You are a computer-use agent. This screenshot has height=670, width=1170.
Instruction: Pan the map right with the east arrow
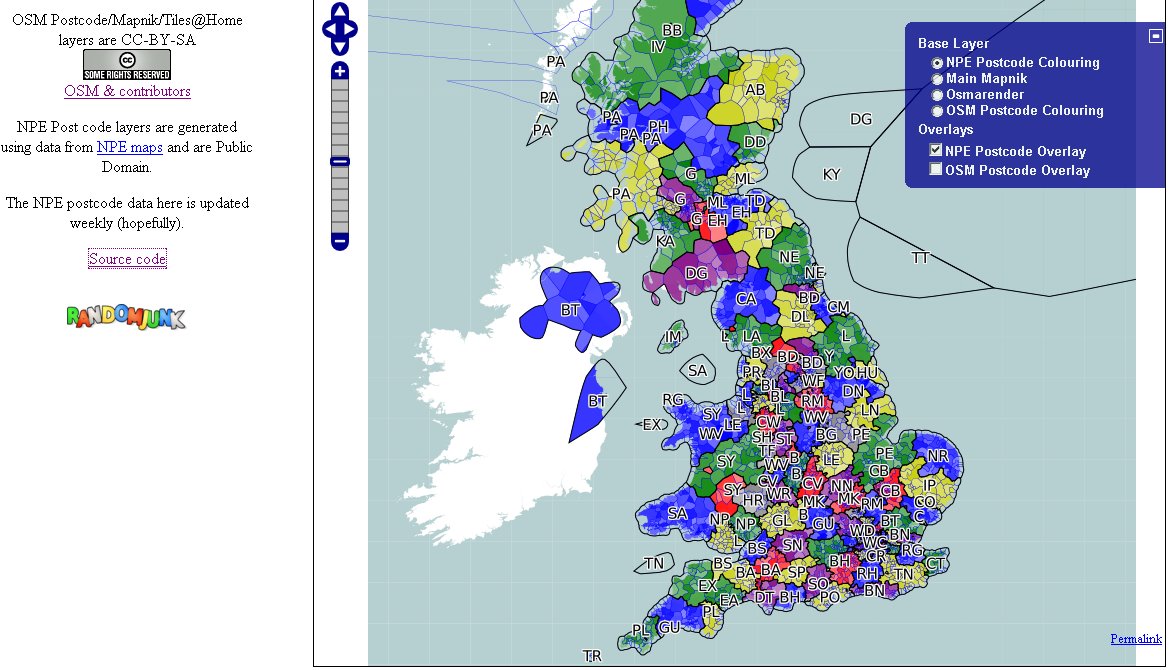tap(349, 29)
